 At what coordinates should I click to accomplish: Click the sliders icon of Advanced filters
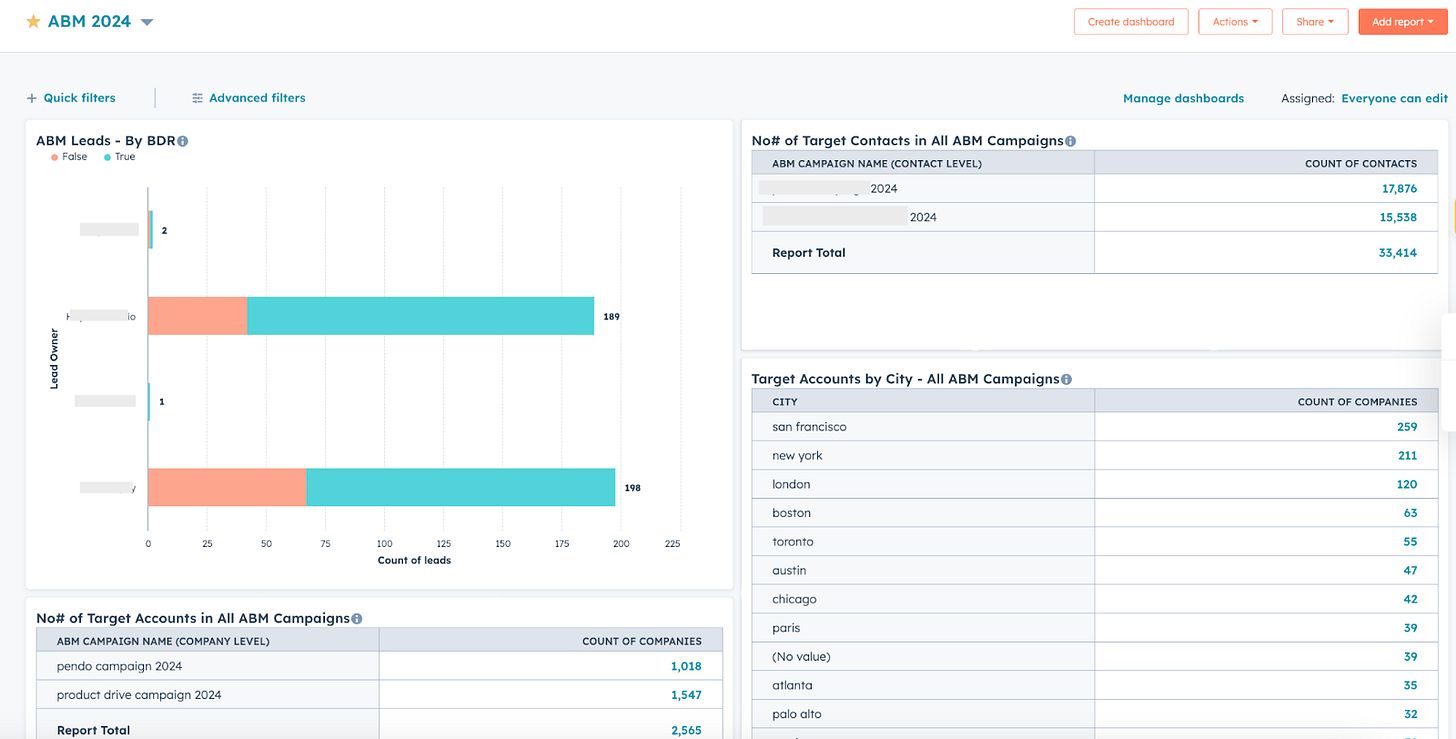pyautogui.click(x=198, y=98)
